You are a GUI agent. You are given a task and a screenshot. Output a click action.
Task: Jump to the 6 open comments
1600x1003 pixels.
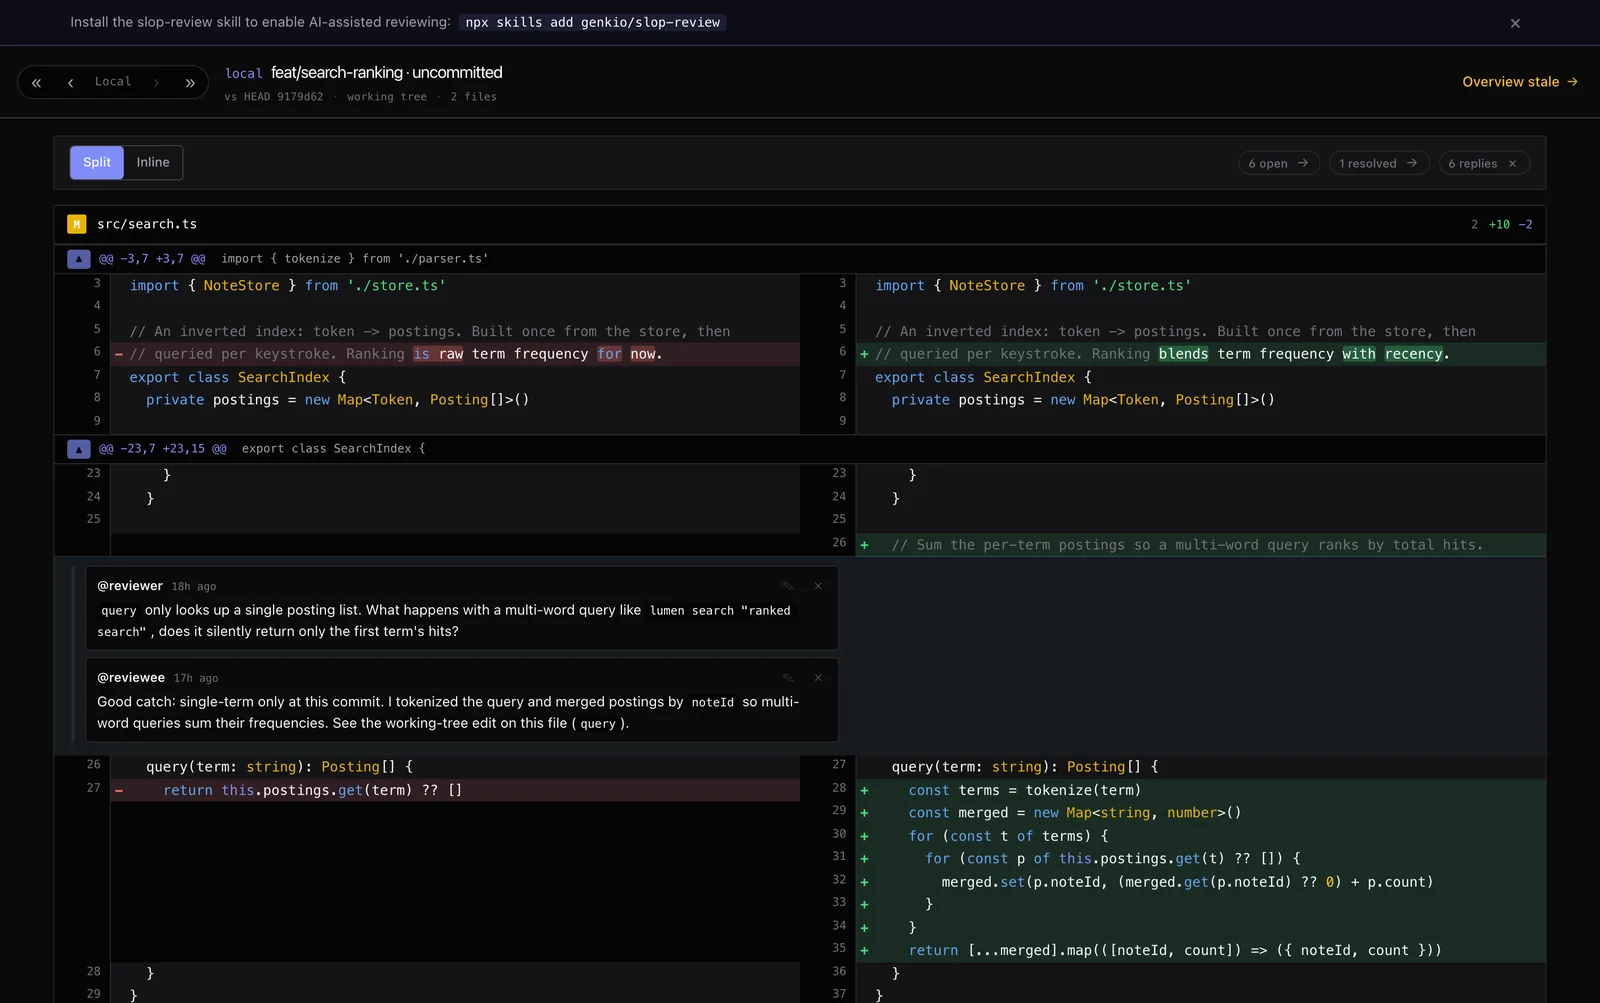[x=1278, y=163]
